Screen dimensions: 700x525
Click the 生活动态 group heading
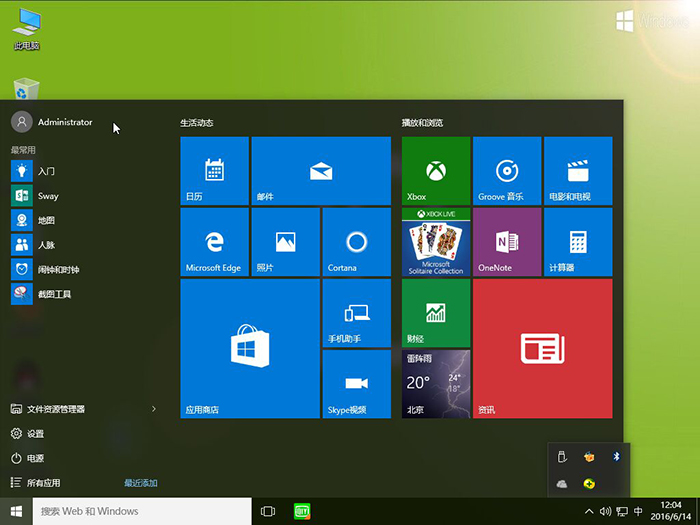pos(196,123)
